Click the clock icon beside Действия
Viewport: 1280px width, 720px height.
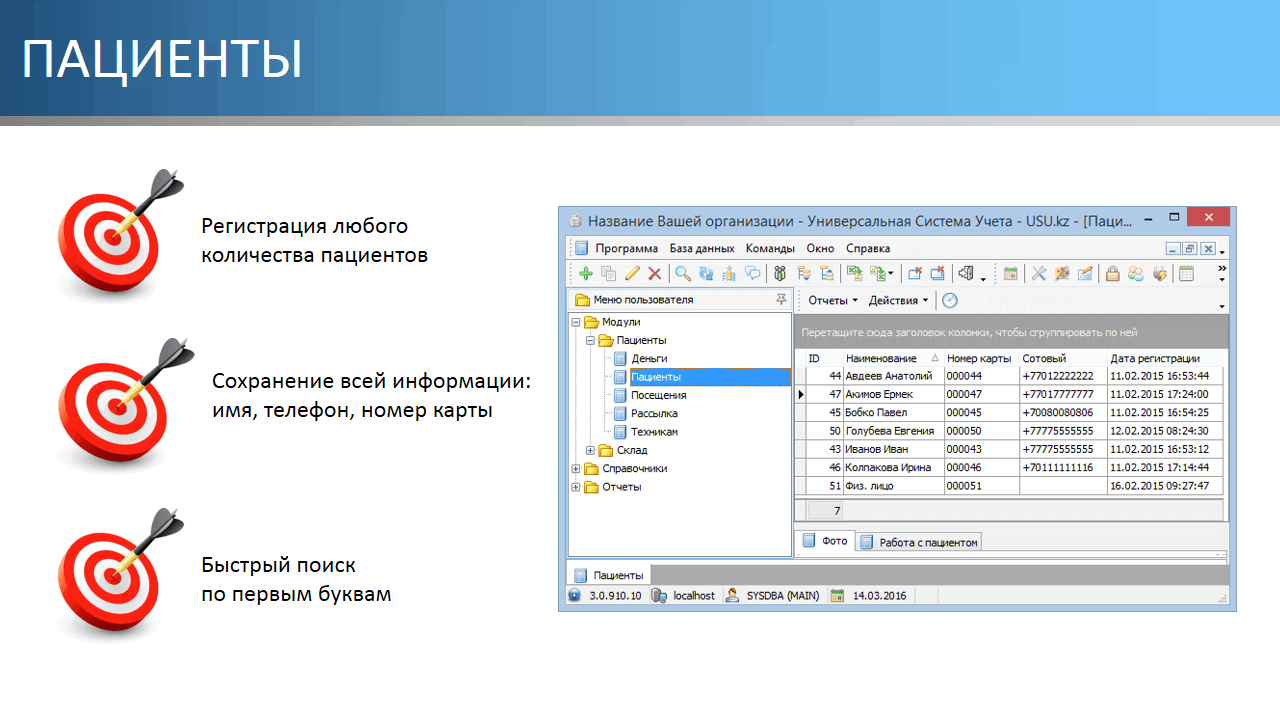pyautogui.click(x=950, y=300)
